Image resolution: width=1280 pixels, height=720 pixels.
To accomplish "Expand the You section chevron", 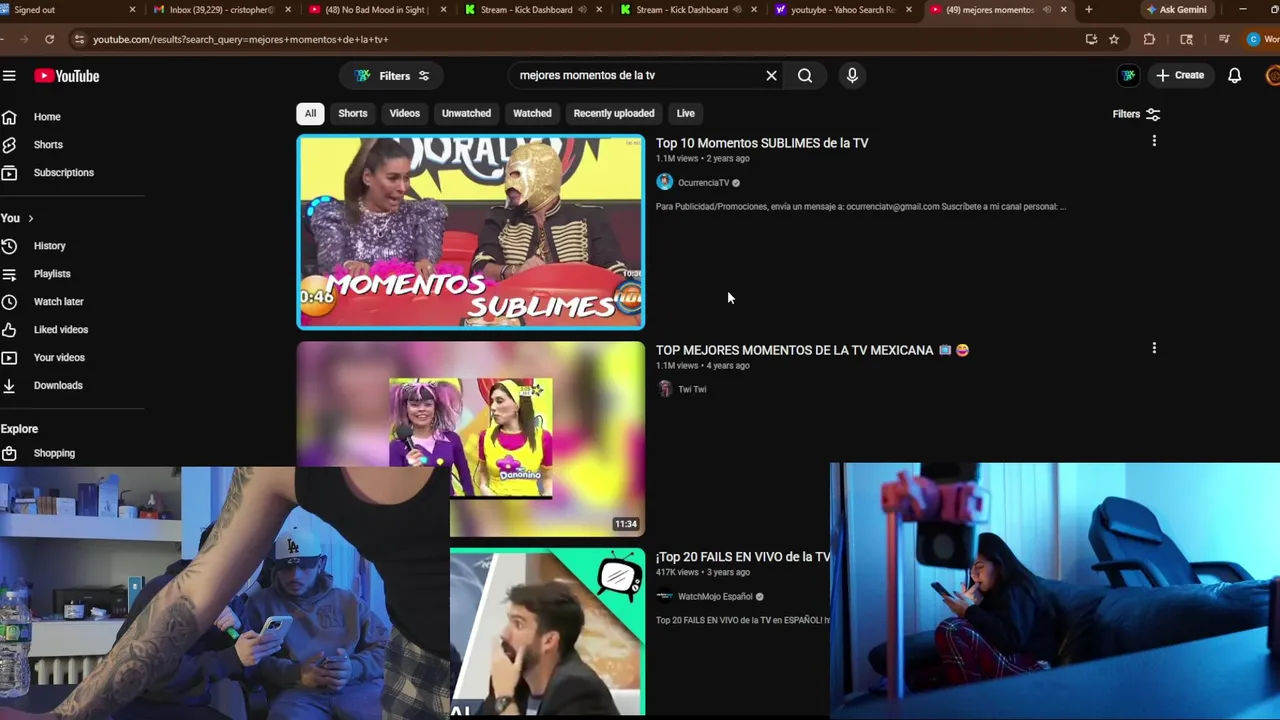I will [x=30, y=218].
